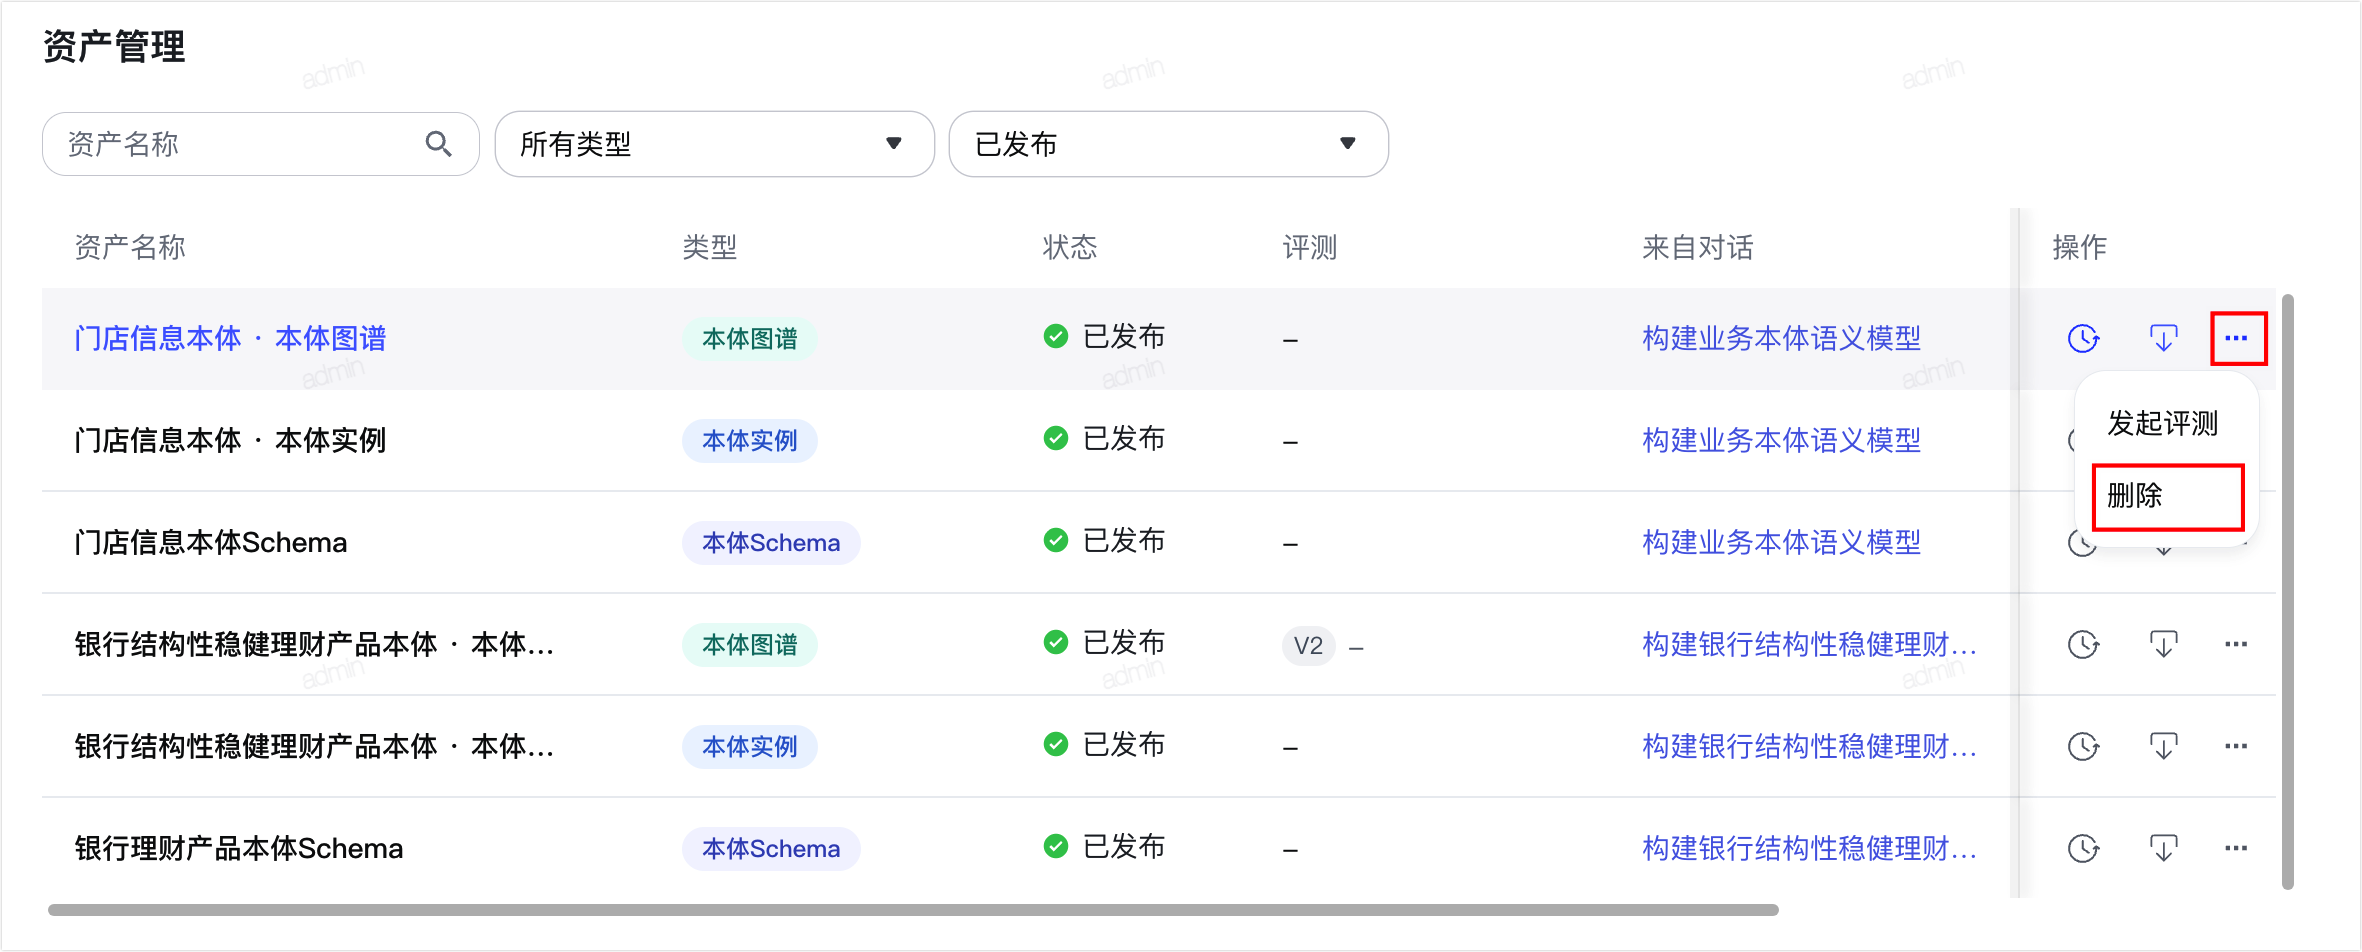
Task: Download 银行理财产品本体Schema
Action: coord(2163,849)
